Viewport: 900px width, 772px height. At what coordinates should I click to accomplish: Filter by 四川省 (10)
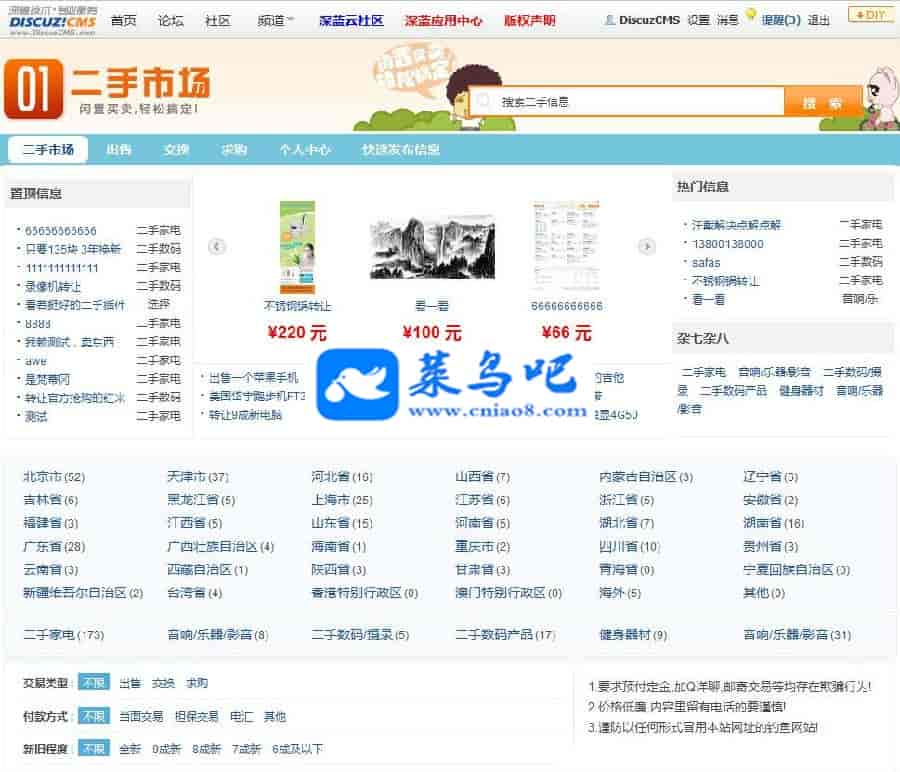pyautogui.click(x=630, y=546)
